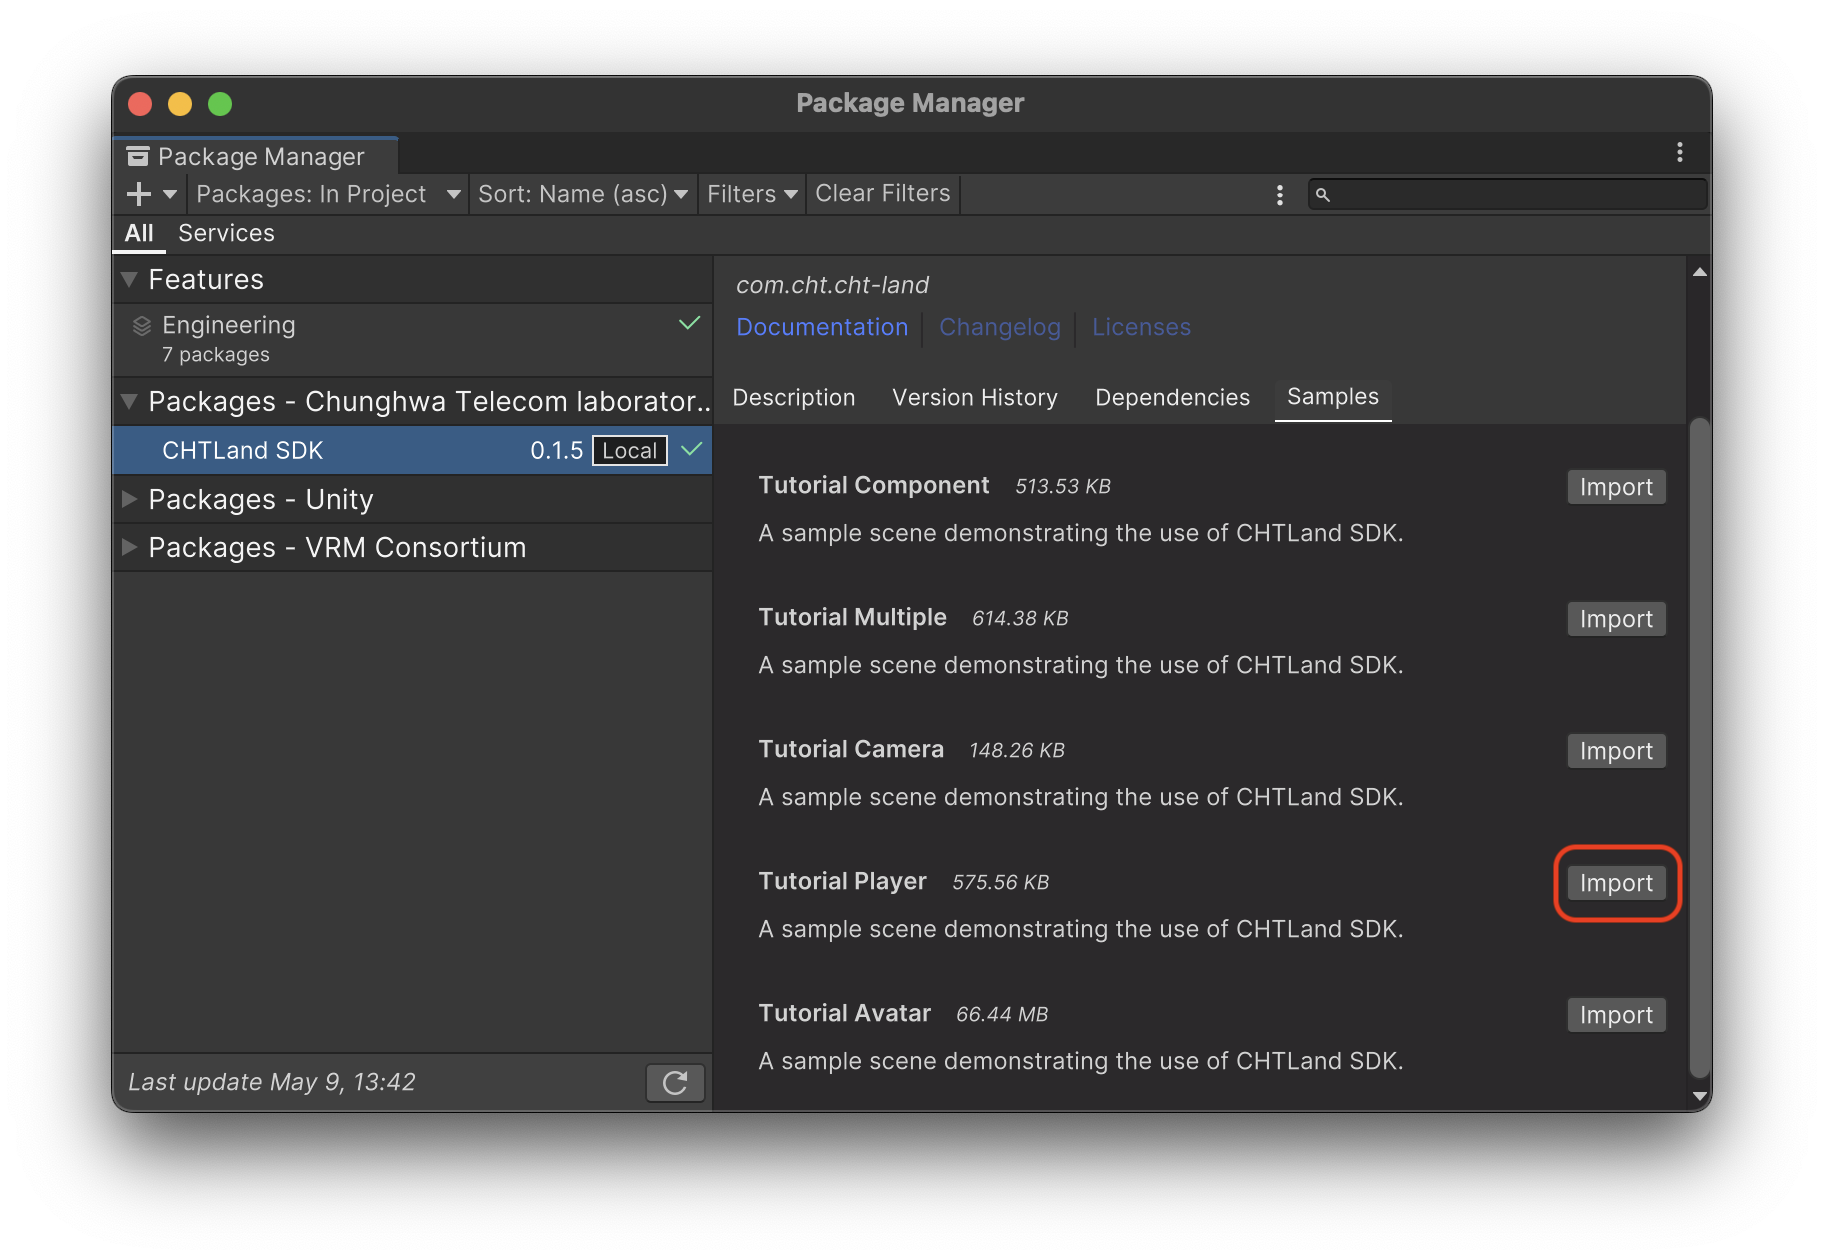Open the Documentation link
Image resolution: width=1824 pixels, height=1260 pixels.
pos(821,327)
